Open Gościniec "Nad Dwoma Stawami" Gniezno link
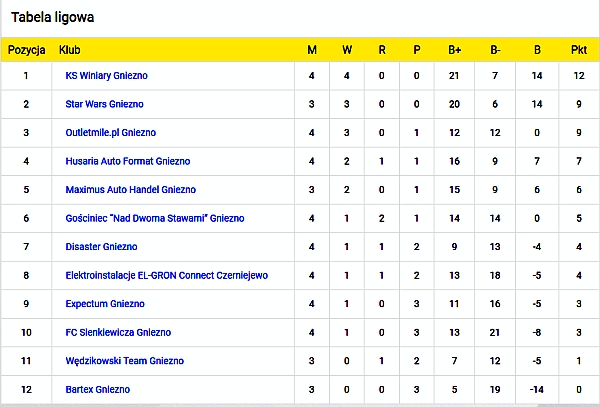The width and height of the screenshot is (600, 407). (x=155, y=218)
